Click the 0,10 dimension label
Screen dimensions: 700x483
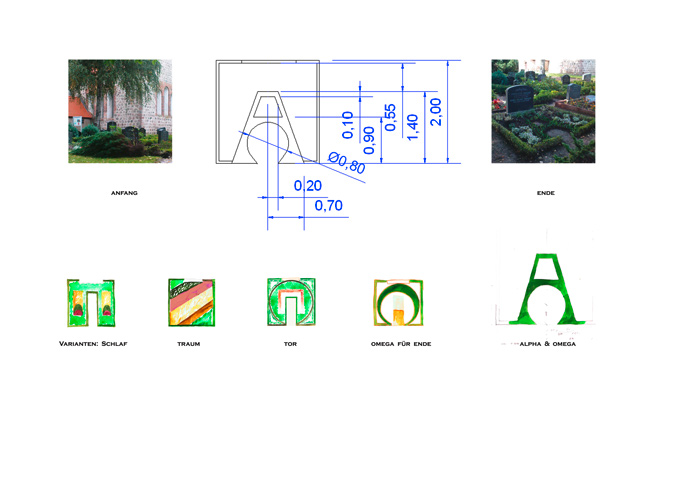coord(348,124)
